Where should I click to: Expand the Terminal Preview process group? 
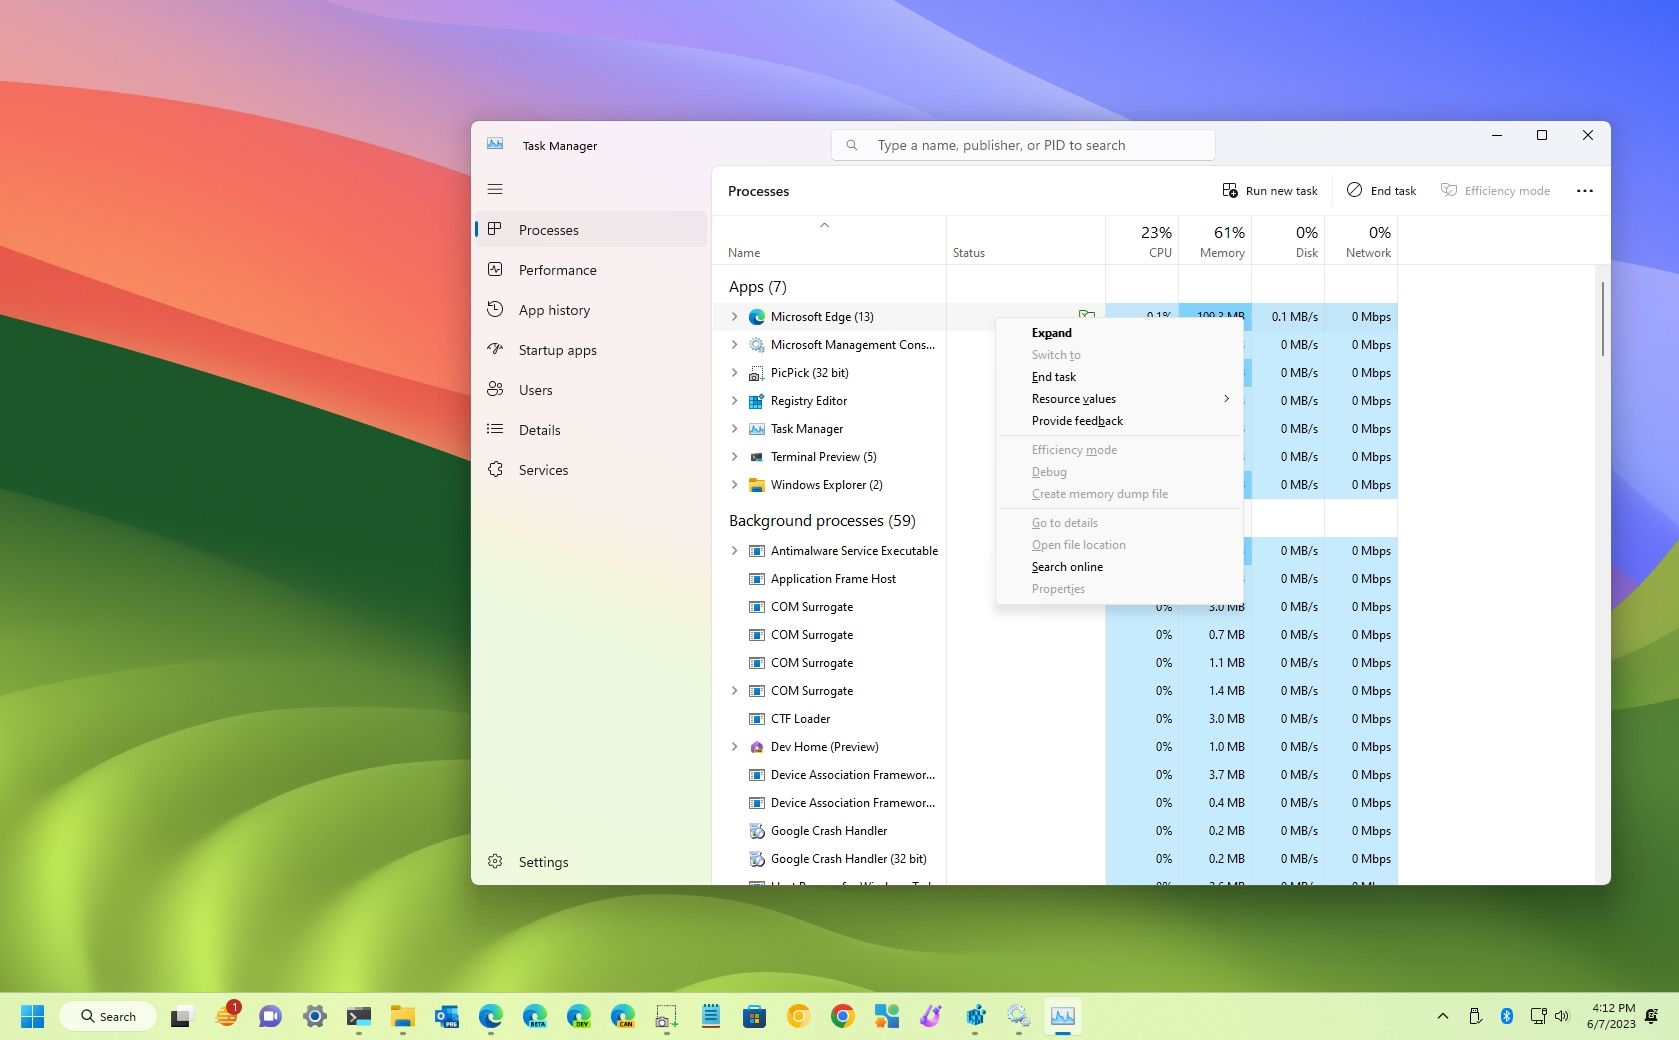tap(735, 457)
